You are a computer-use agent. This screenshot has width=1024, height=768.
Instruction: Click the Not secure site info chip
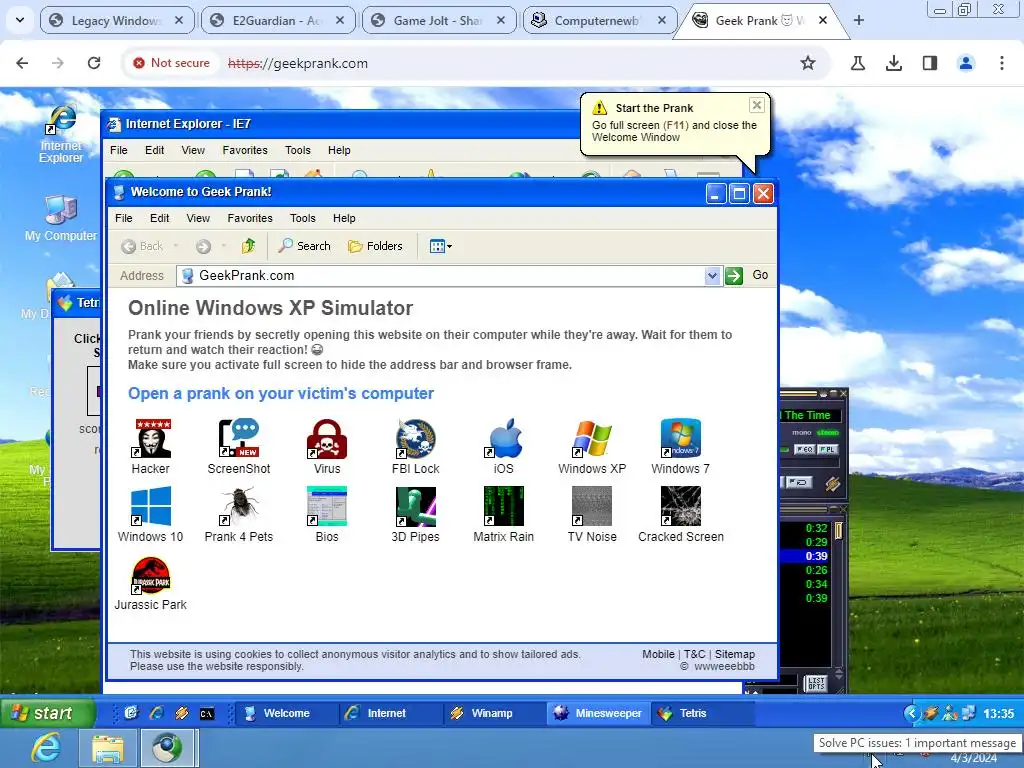click(171, 63)
